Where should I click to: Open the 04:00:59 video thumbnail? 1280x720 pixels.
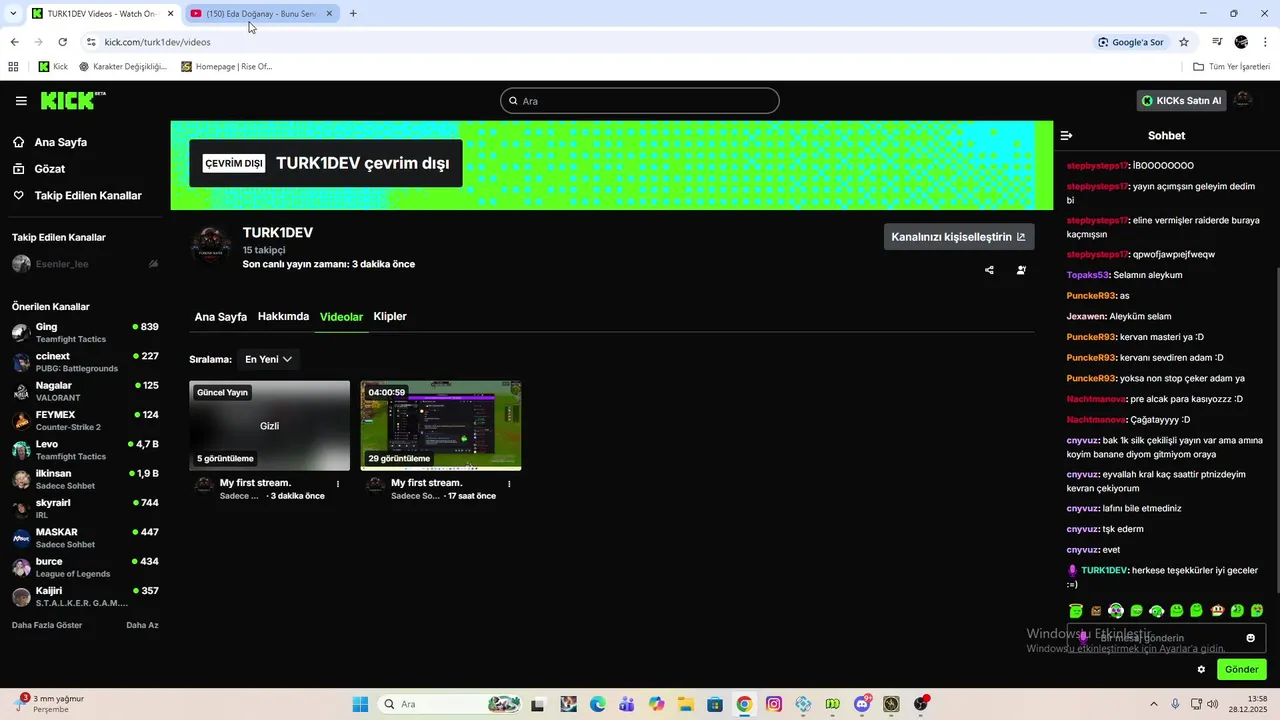(441, 426)
